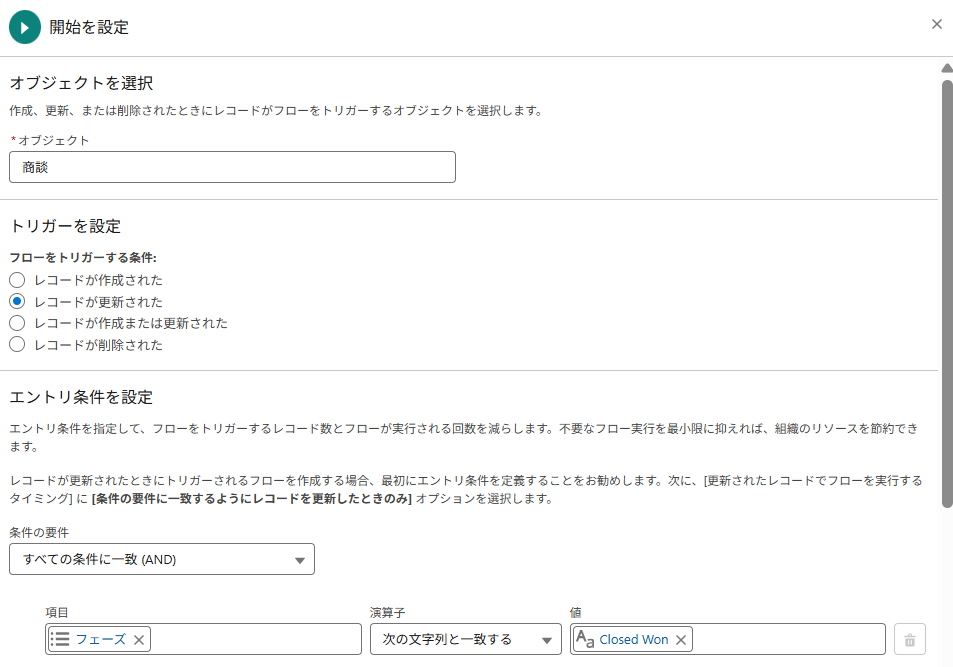Click scrollbar up arrow

pyautogui.click(x=947, y=67)
